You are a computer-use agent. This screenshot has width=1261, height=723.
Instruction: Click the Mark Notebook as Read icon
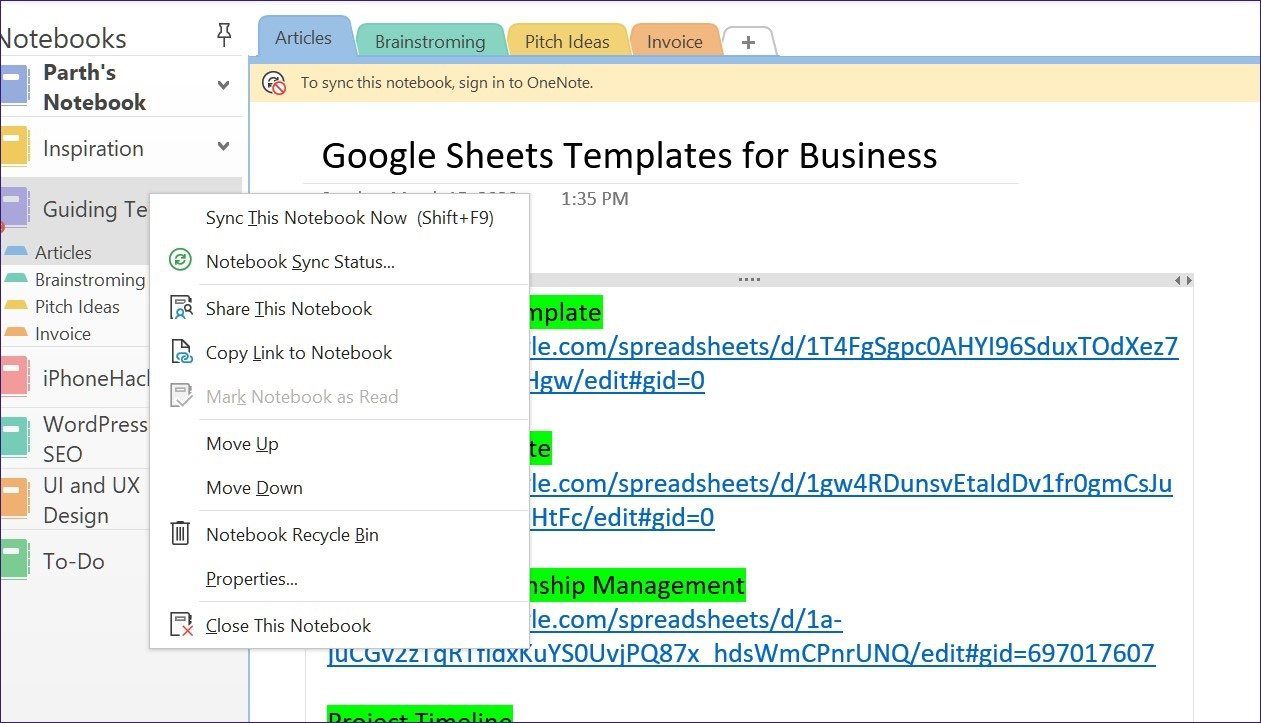coord(181,396)
